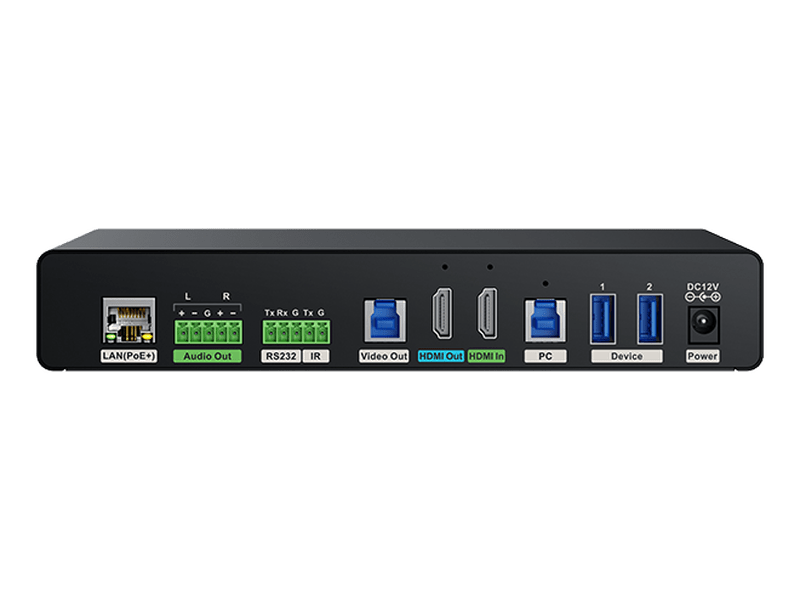800x600 pixels.
Task: Click the R channel label
Action: pyautogui.click(x=226, y=296)
